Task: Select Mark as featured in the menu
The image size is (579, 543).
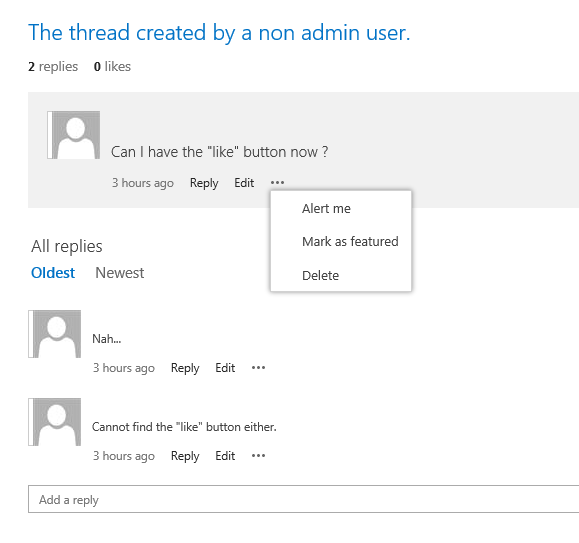Action: (x=350, y=241)
